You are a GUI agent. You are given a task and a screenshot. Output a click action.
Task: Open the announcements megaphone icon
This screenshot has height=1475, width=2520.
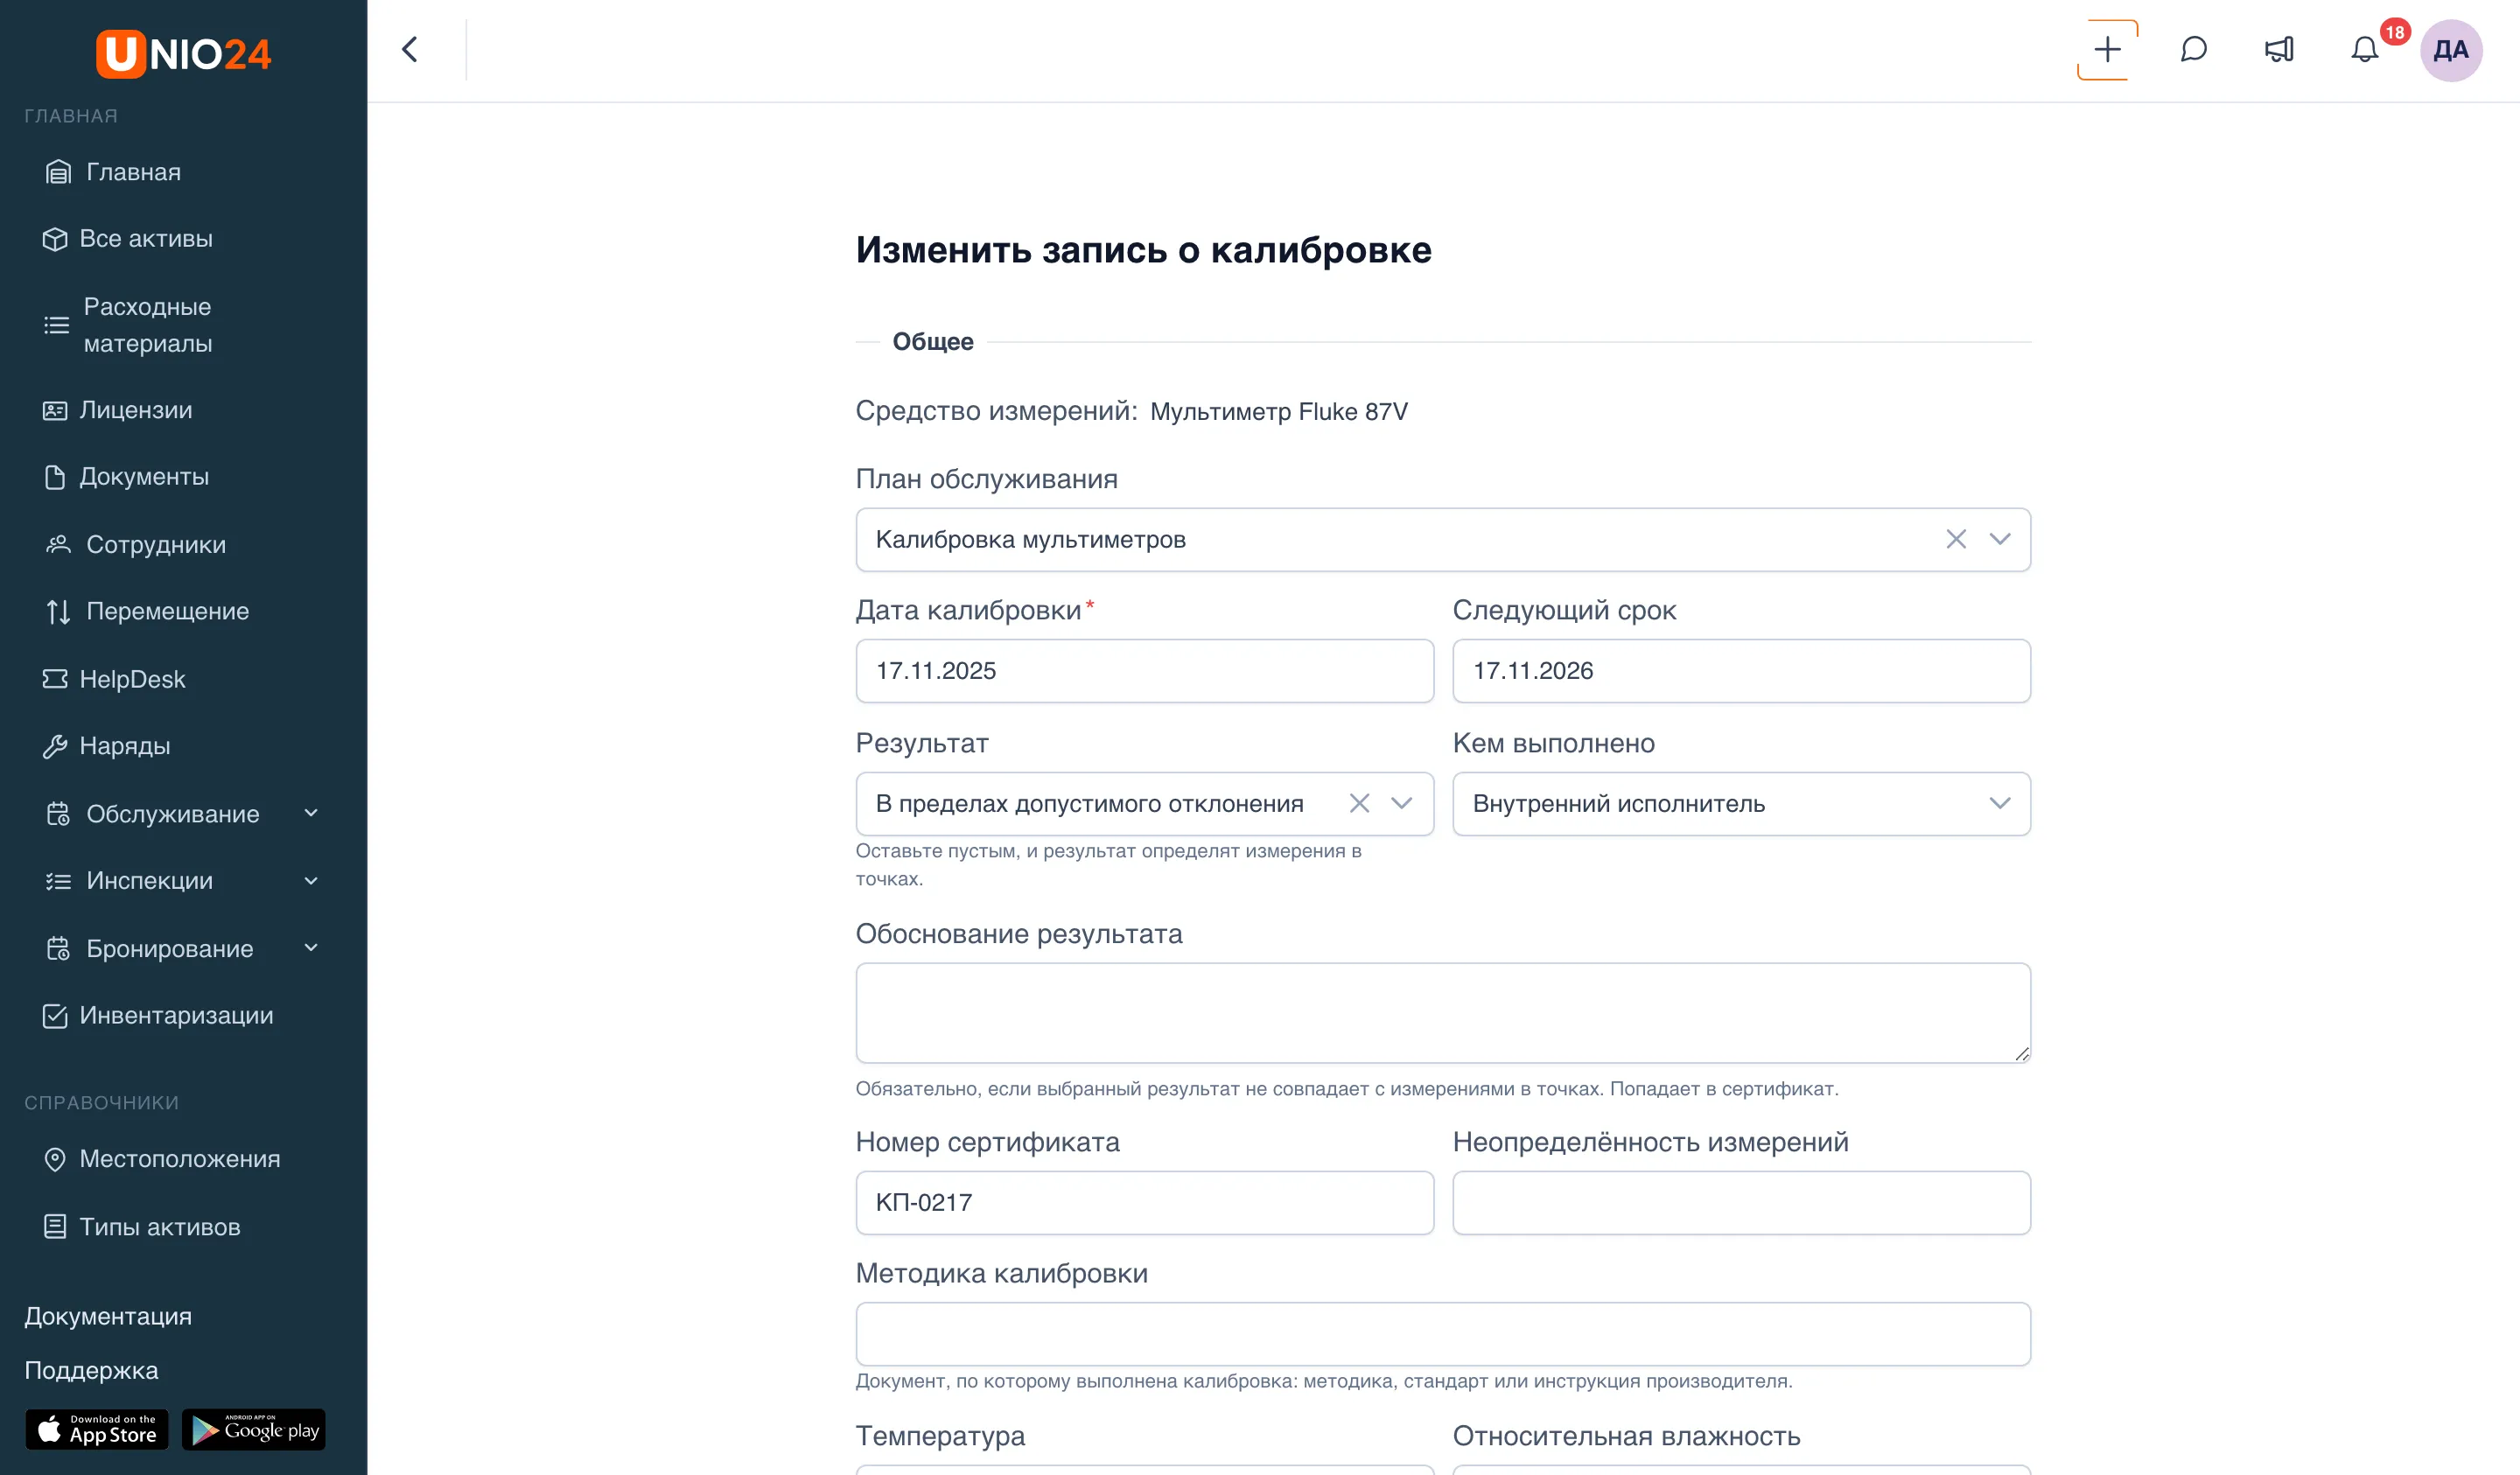point(2279,50)
